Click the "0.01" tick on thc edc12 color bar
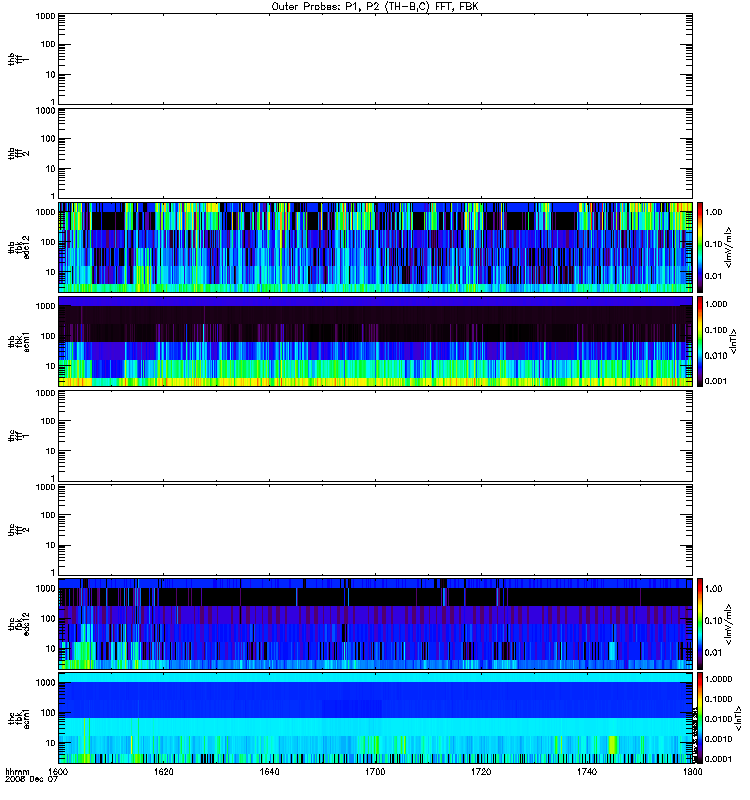 coord(713,653)
